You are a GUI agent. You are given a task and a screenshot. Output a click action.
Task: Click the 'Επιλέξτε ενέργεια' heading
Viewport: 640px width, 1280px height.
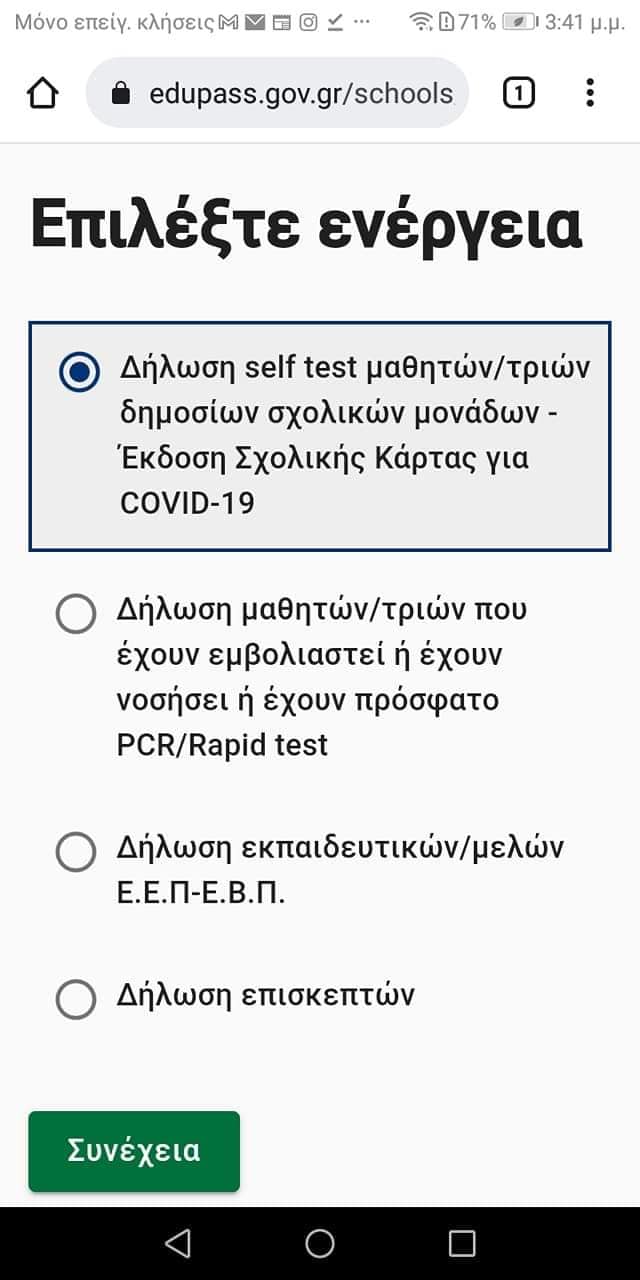tap(306, 226)
